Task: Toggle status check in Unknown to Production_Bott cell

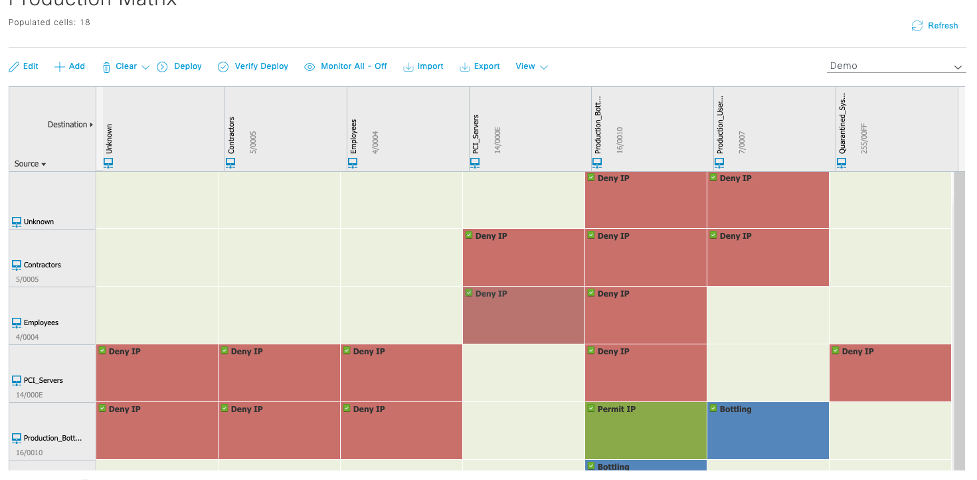Action: pyautogui.click(x=591, y=178)
